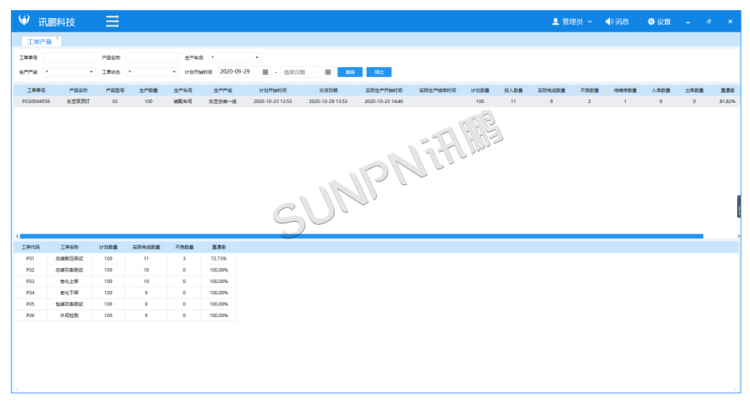Open the 管理员 account dropdown arrow
This screenshot has width=750, height=402.
coord(591,21)
